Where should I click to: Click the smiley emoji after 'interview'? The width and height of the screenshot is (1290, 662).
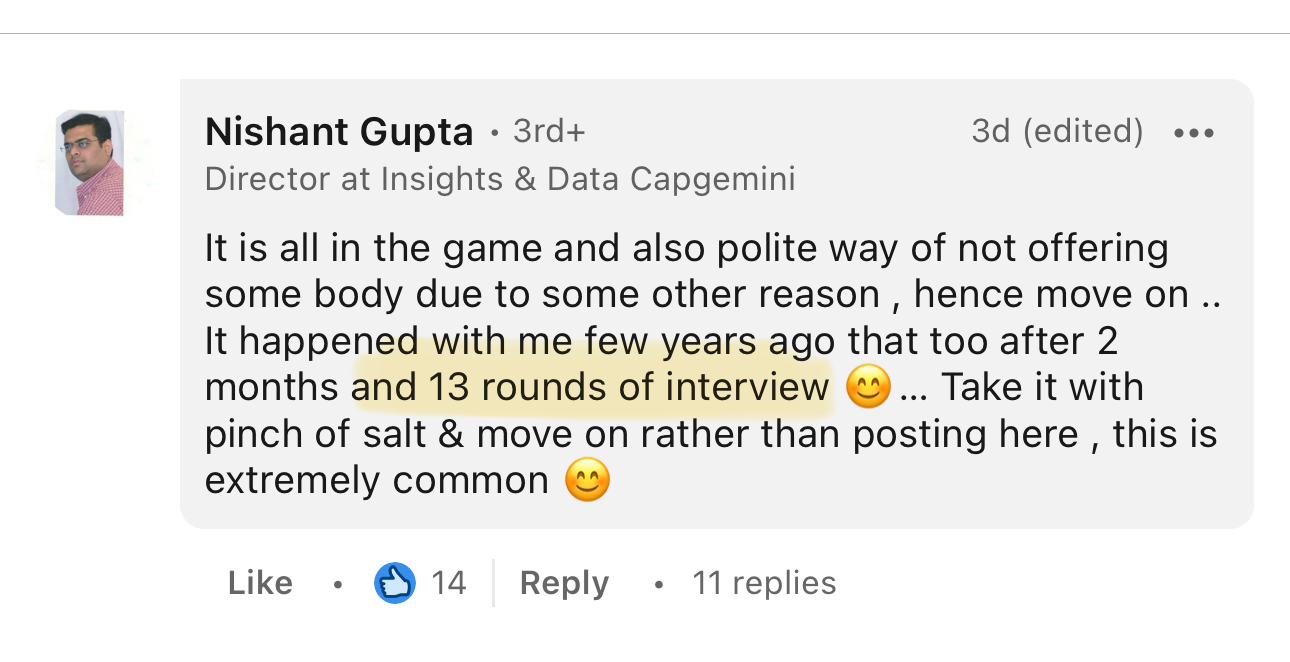point(867,388)
